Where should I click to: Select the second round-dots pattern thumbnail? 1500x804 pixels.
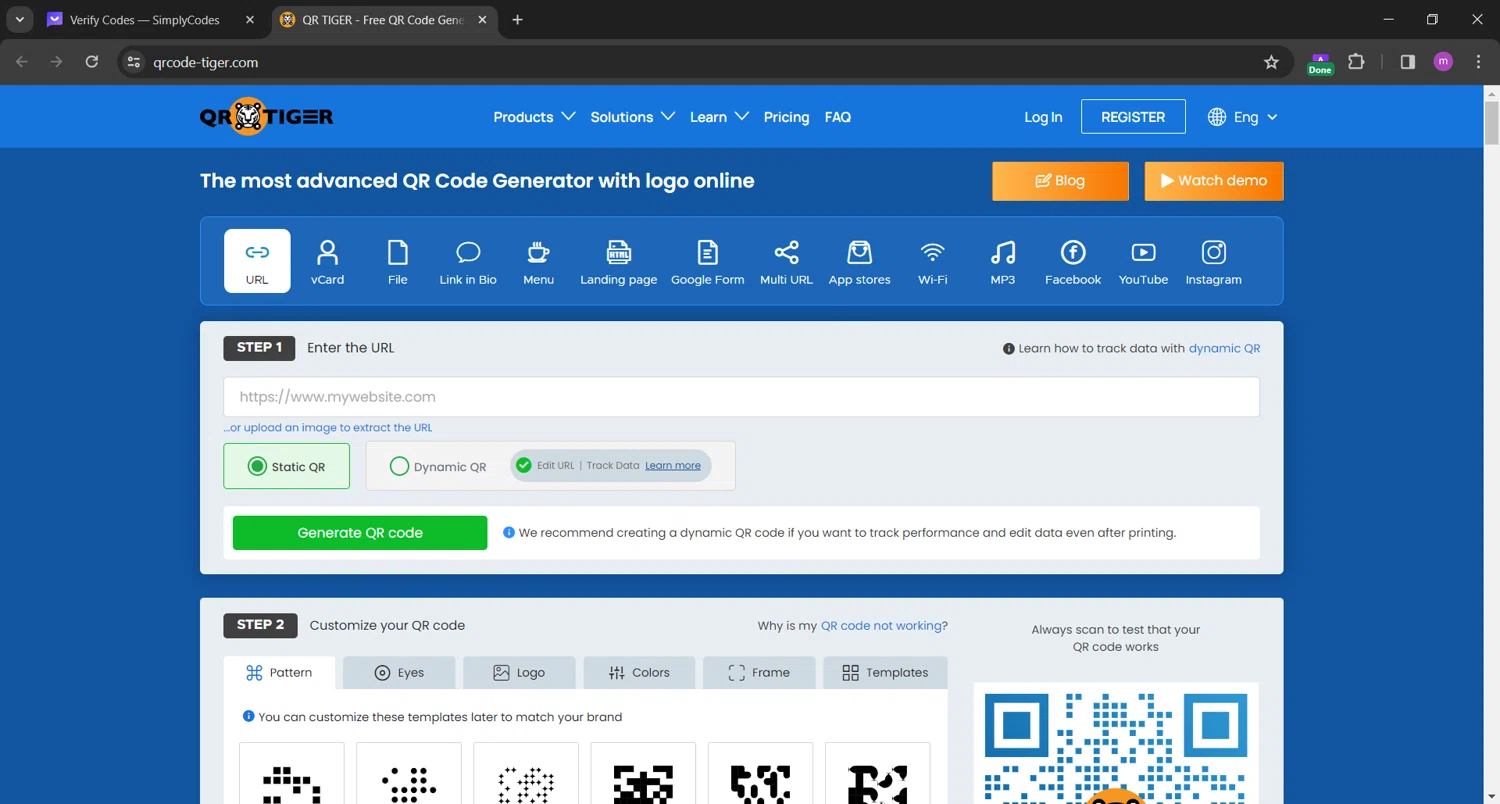(x=409, y=774)
